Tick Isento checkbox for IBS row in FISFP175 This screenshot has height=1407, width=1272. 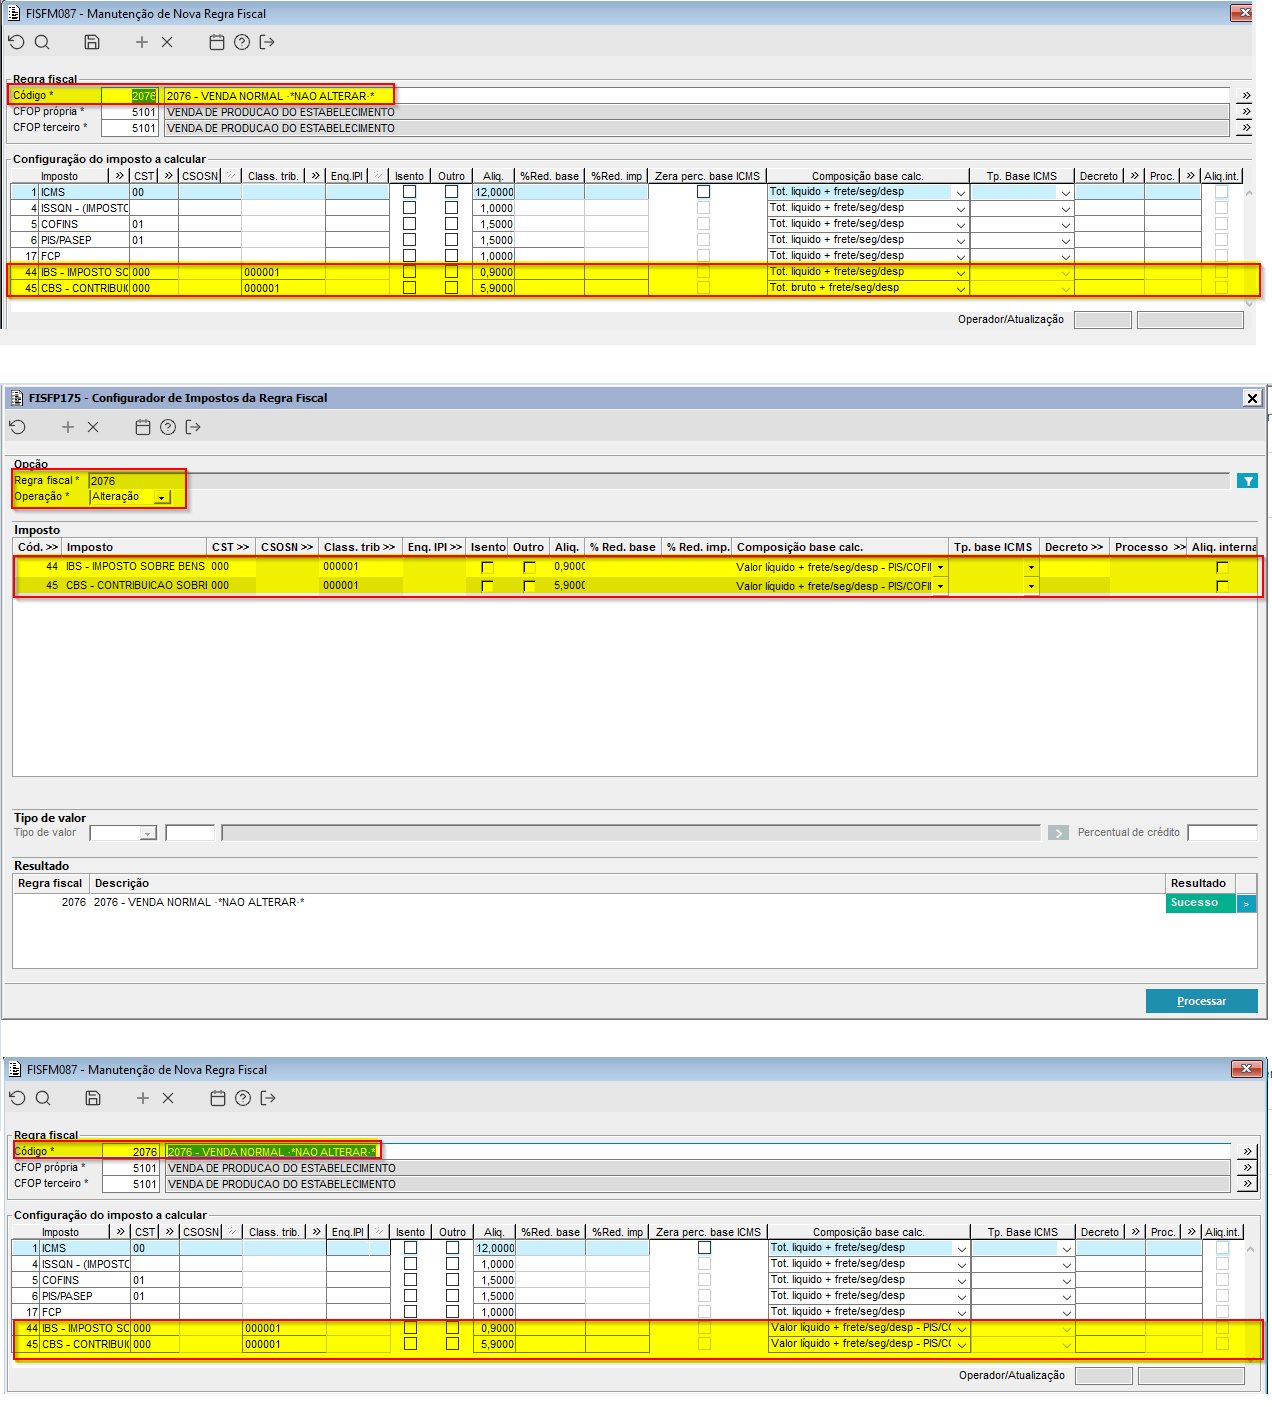click(487, 567)
